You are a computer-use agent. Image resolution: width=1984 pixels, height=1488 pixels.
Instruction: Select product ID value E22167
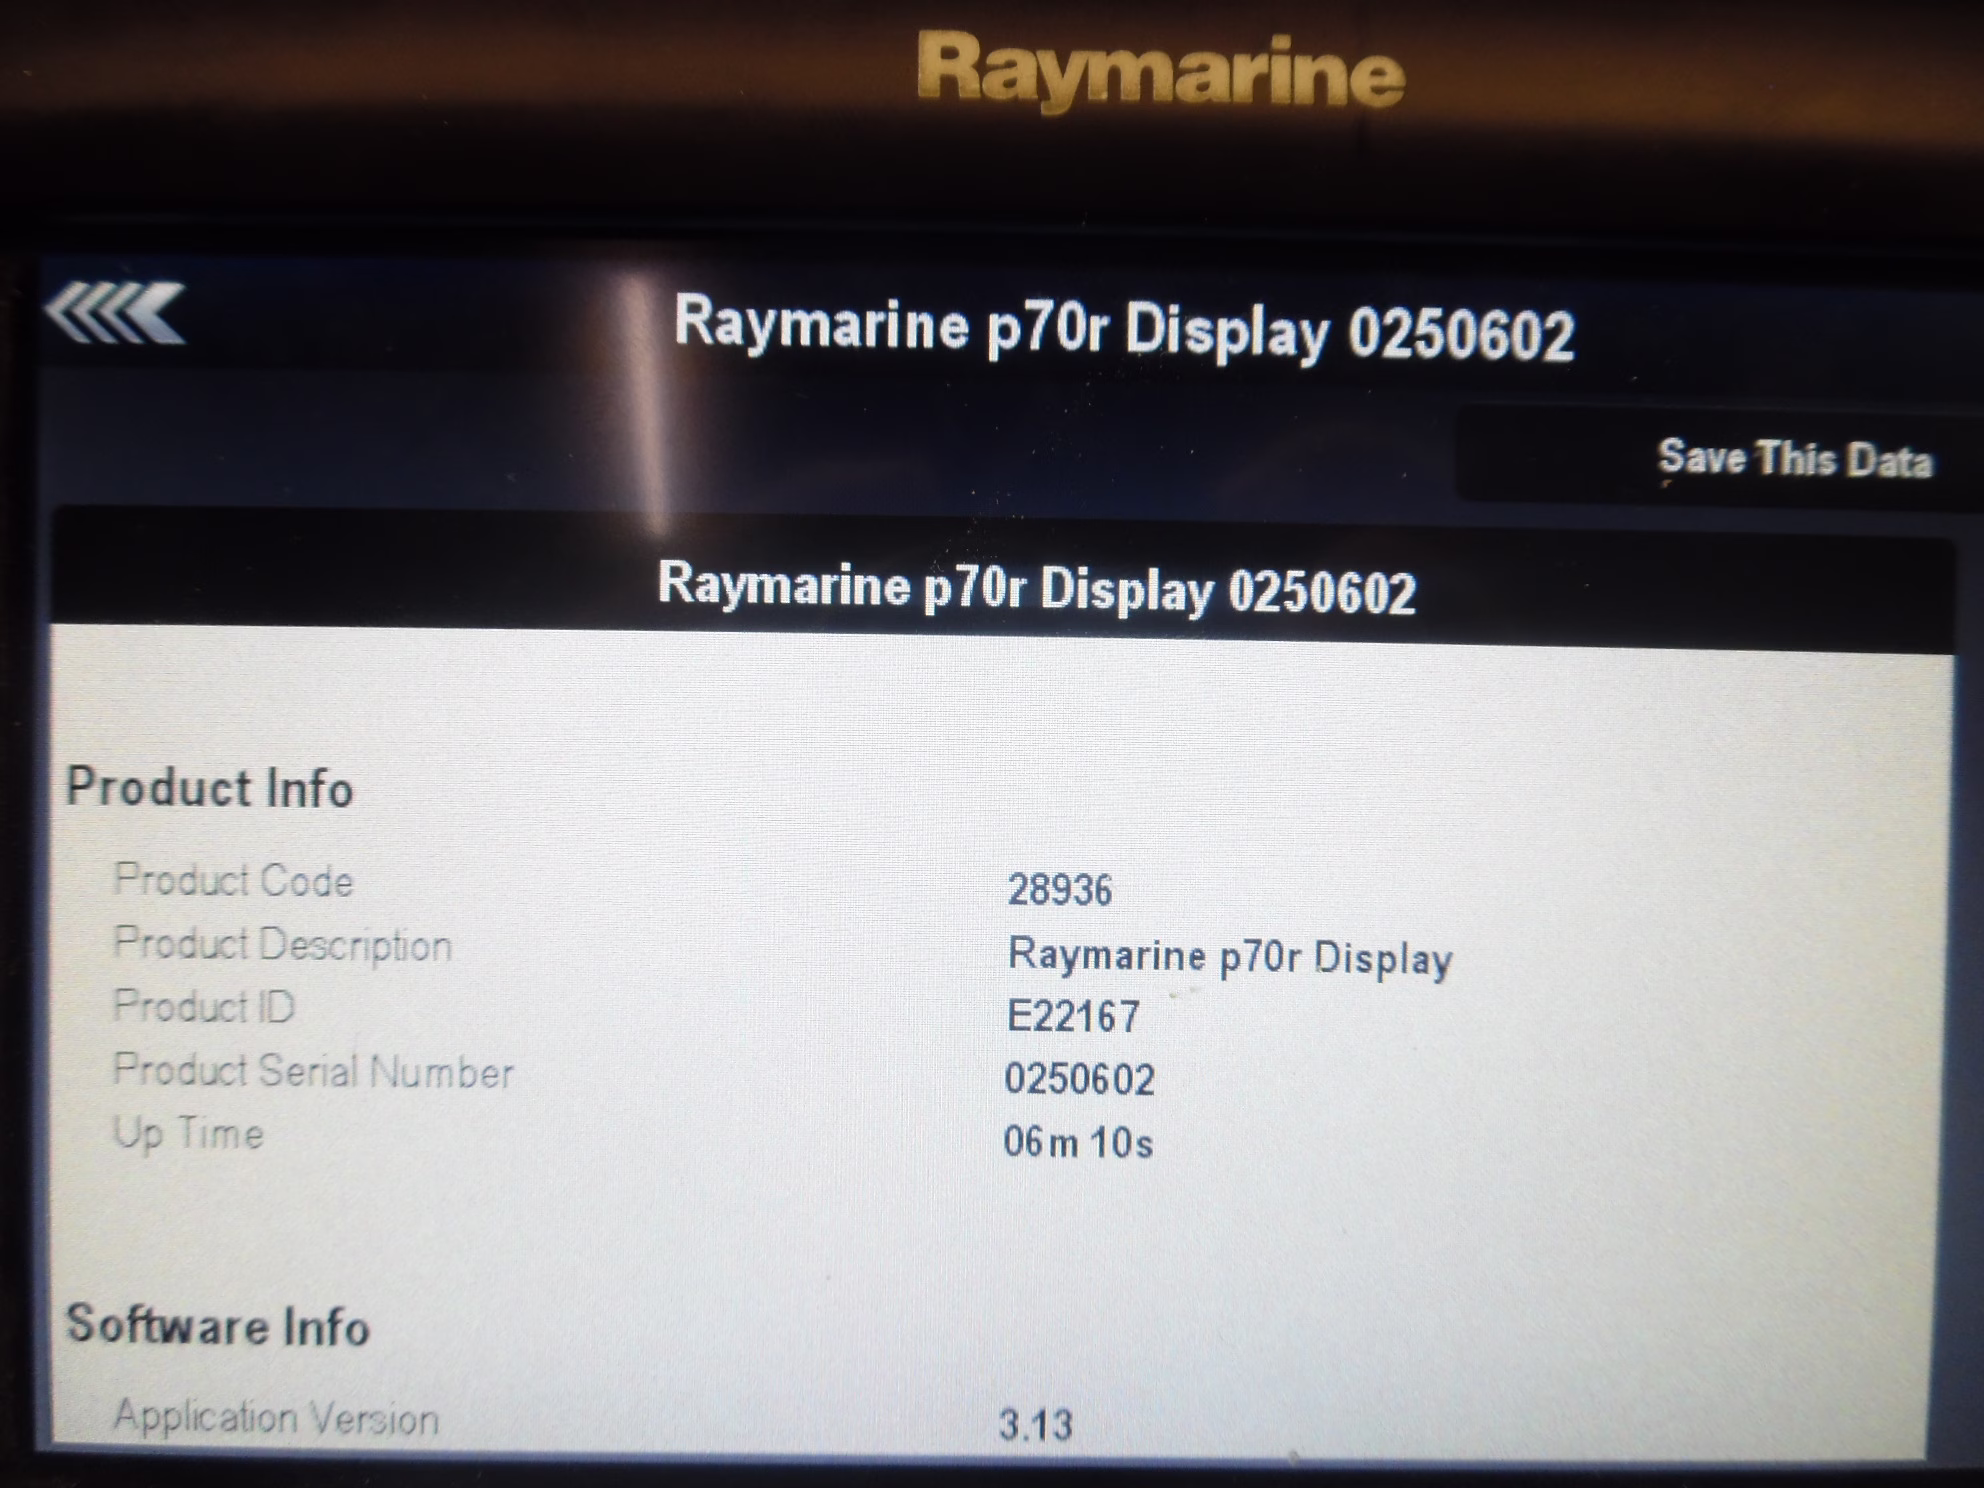point(1072,1016)
